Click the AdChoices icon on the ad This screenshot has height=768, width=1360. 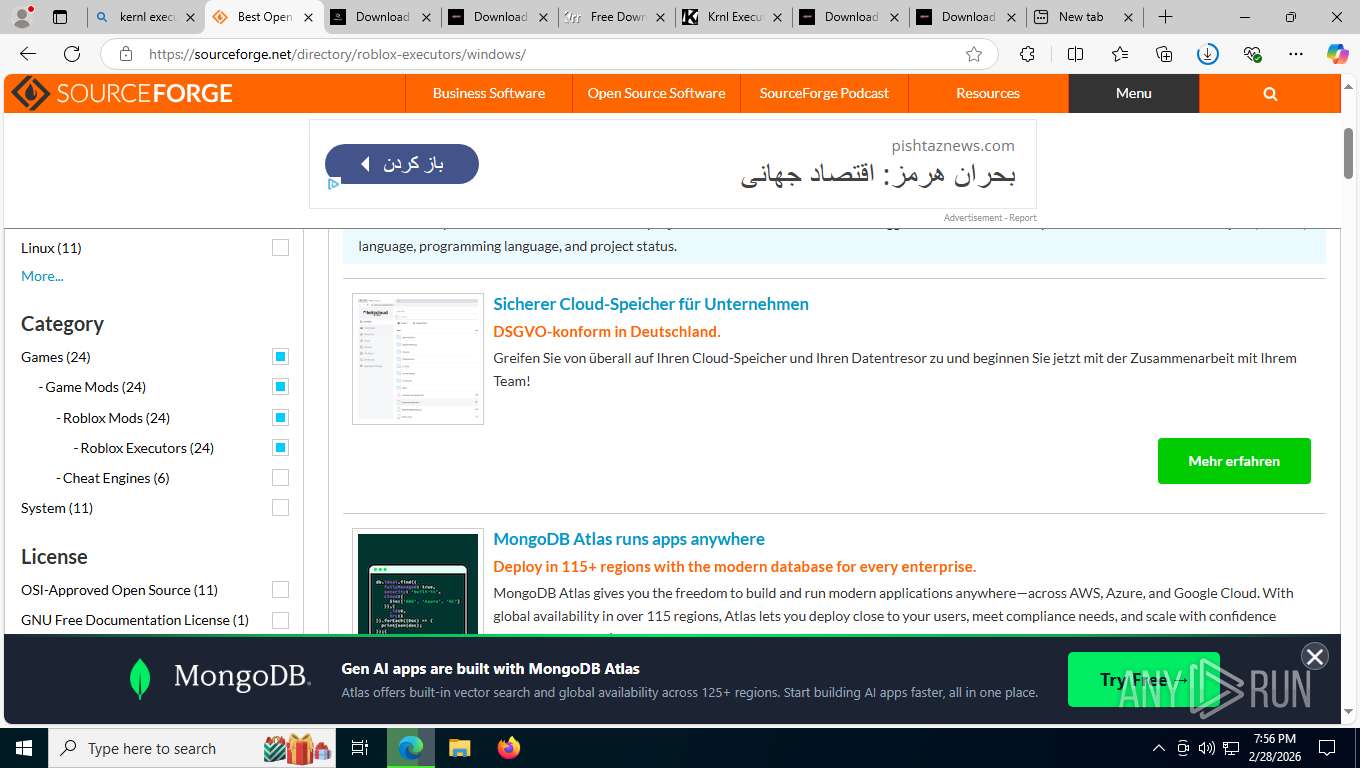tap(334, 183)
